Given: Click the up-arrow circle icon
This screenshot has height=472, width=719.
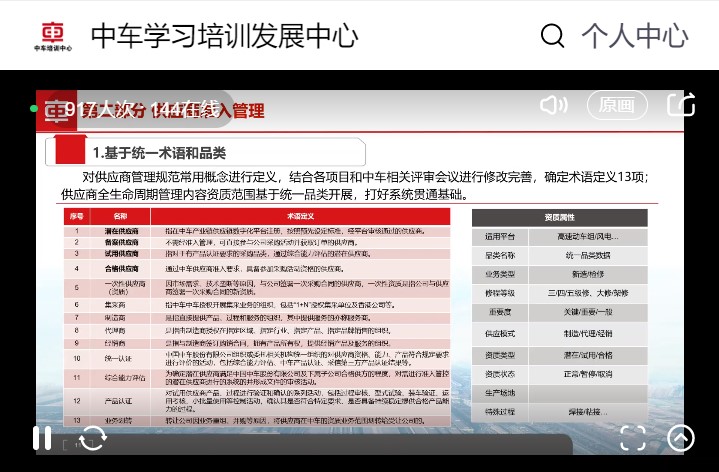Looking at the screenshot, I should tap(680, 438).
